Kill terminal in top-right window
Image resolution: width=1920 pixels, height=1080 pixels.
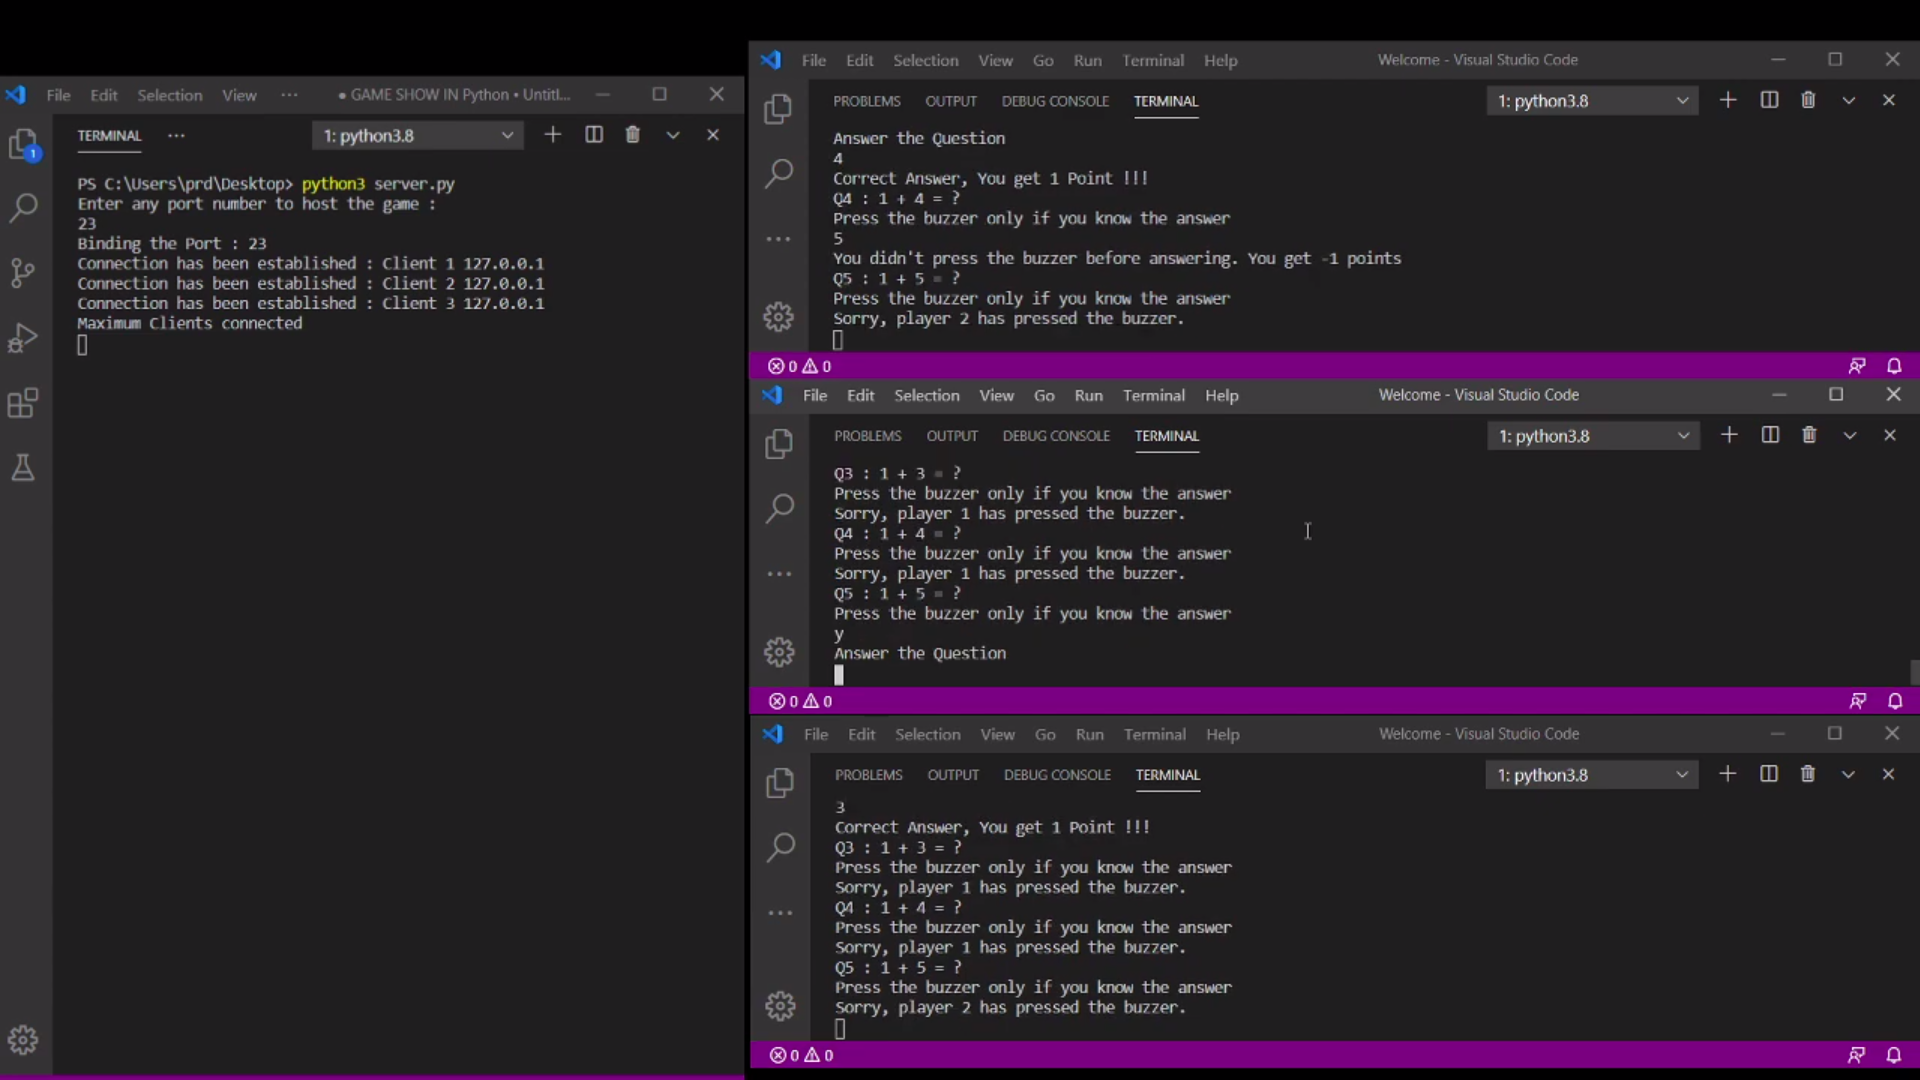point(1808,100)
